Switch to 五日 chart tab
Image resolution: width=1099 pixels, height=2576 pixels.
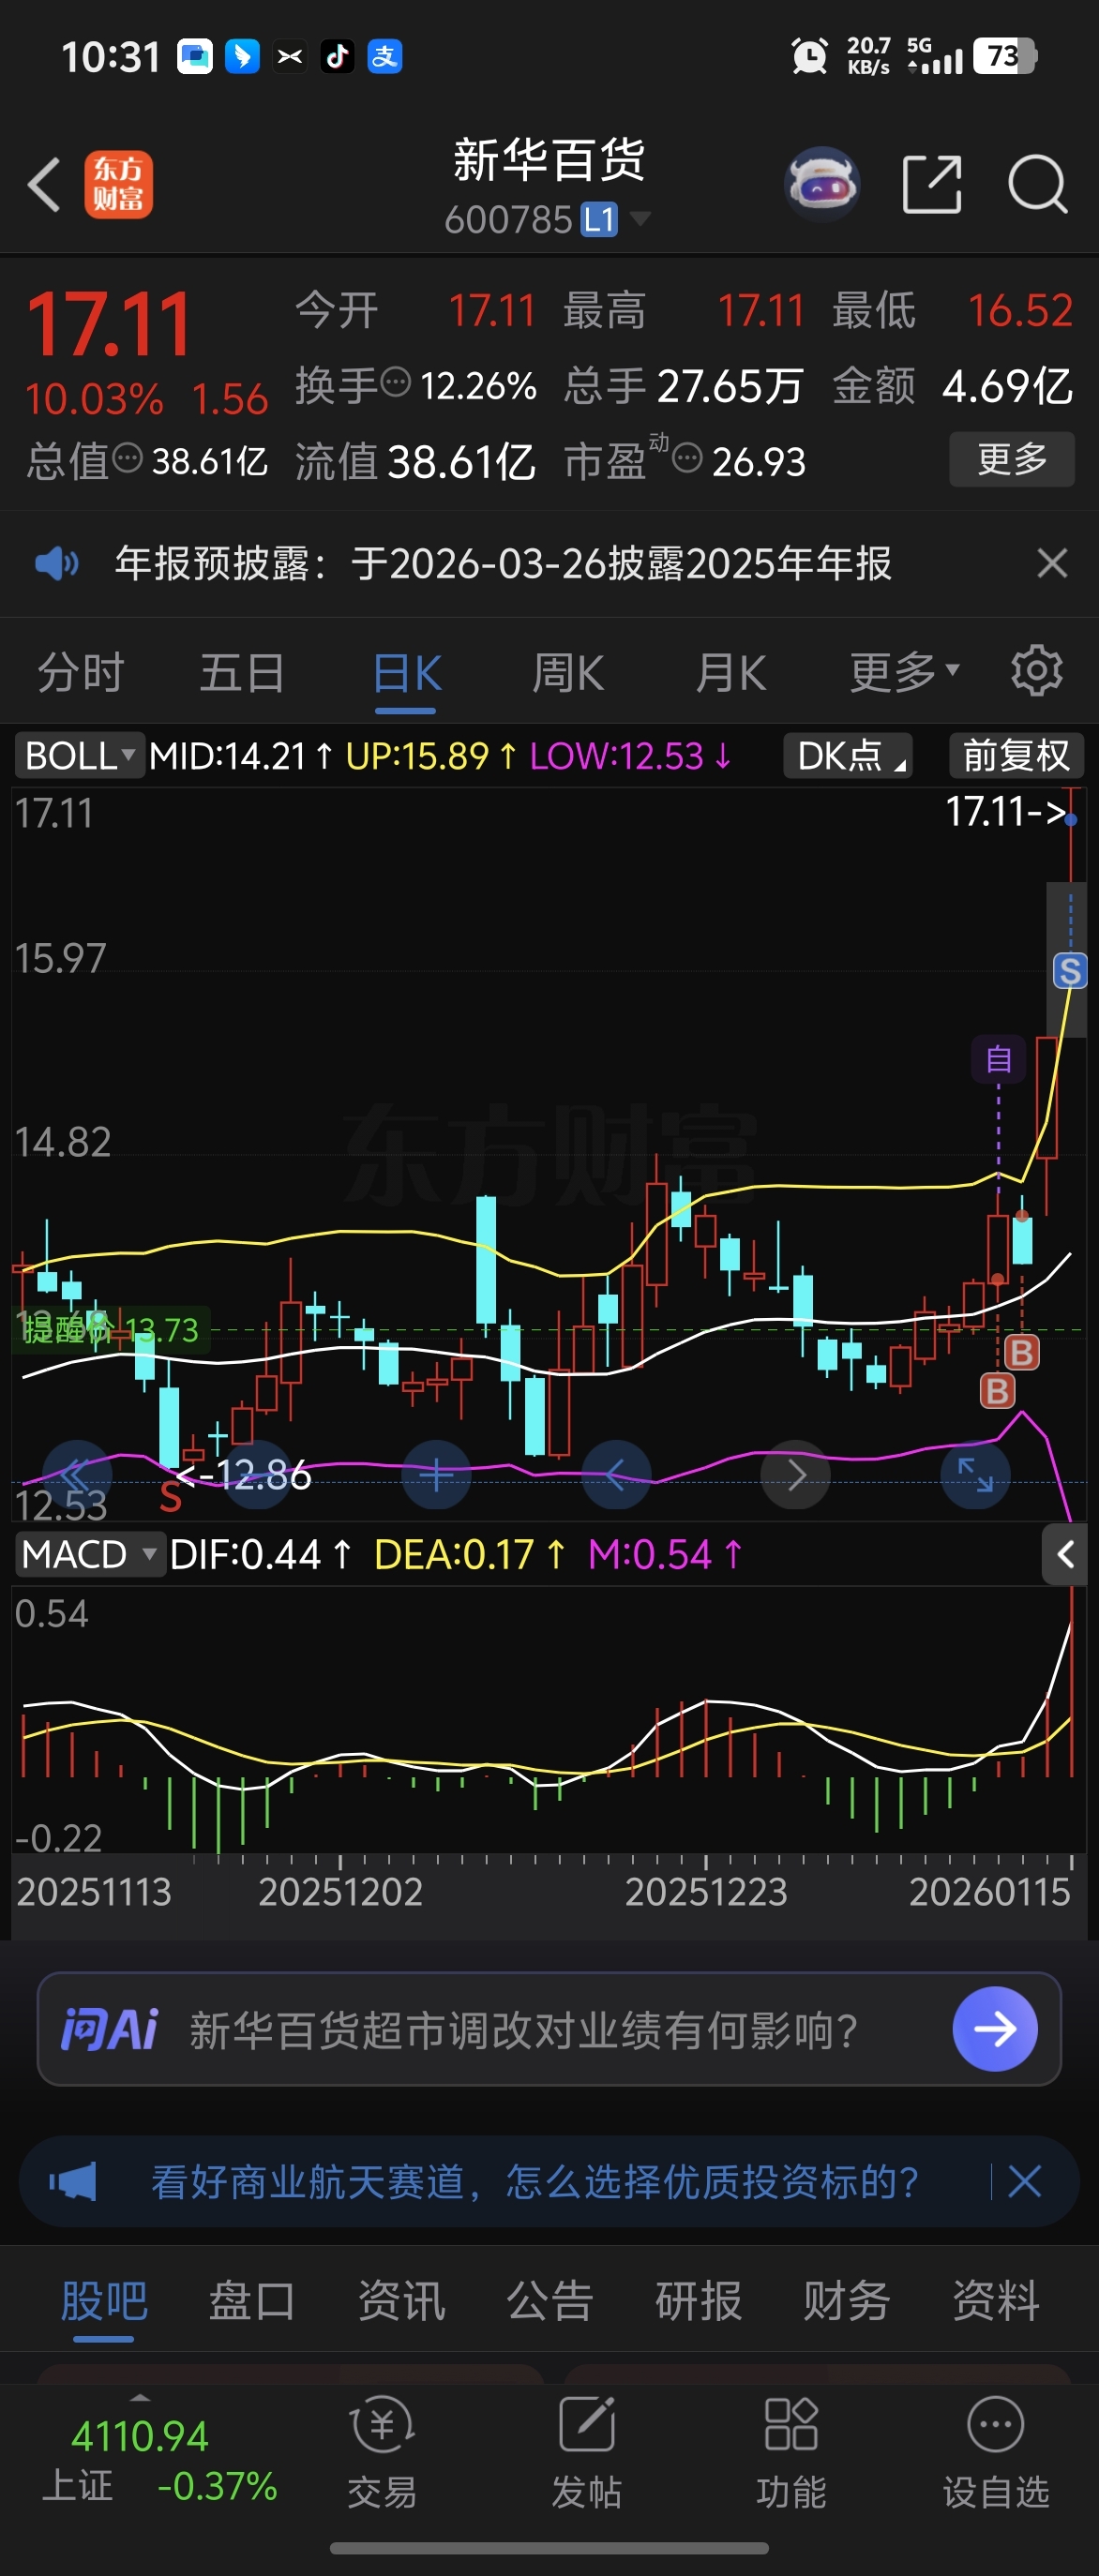click(242, 672)
